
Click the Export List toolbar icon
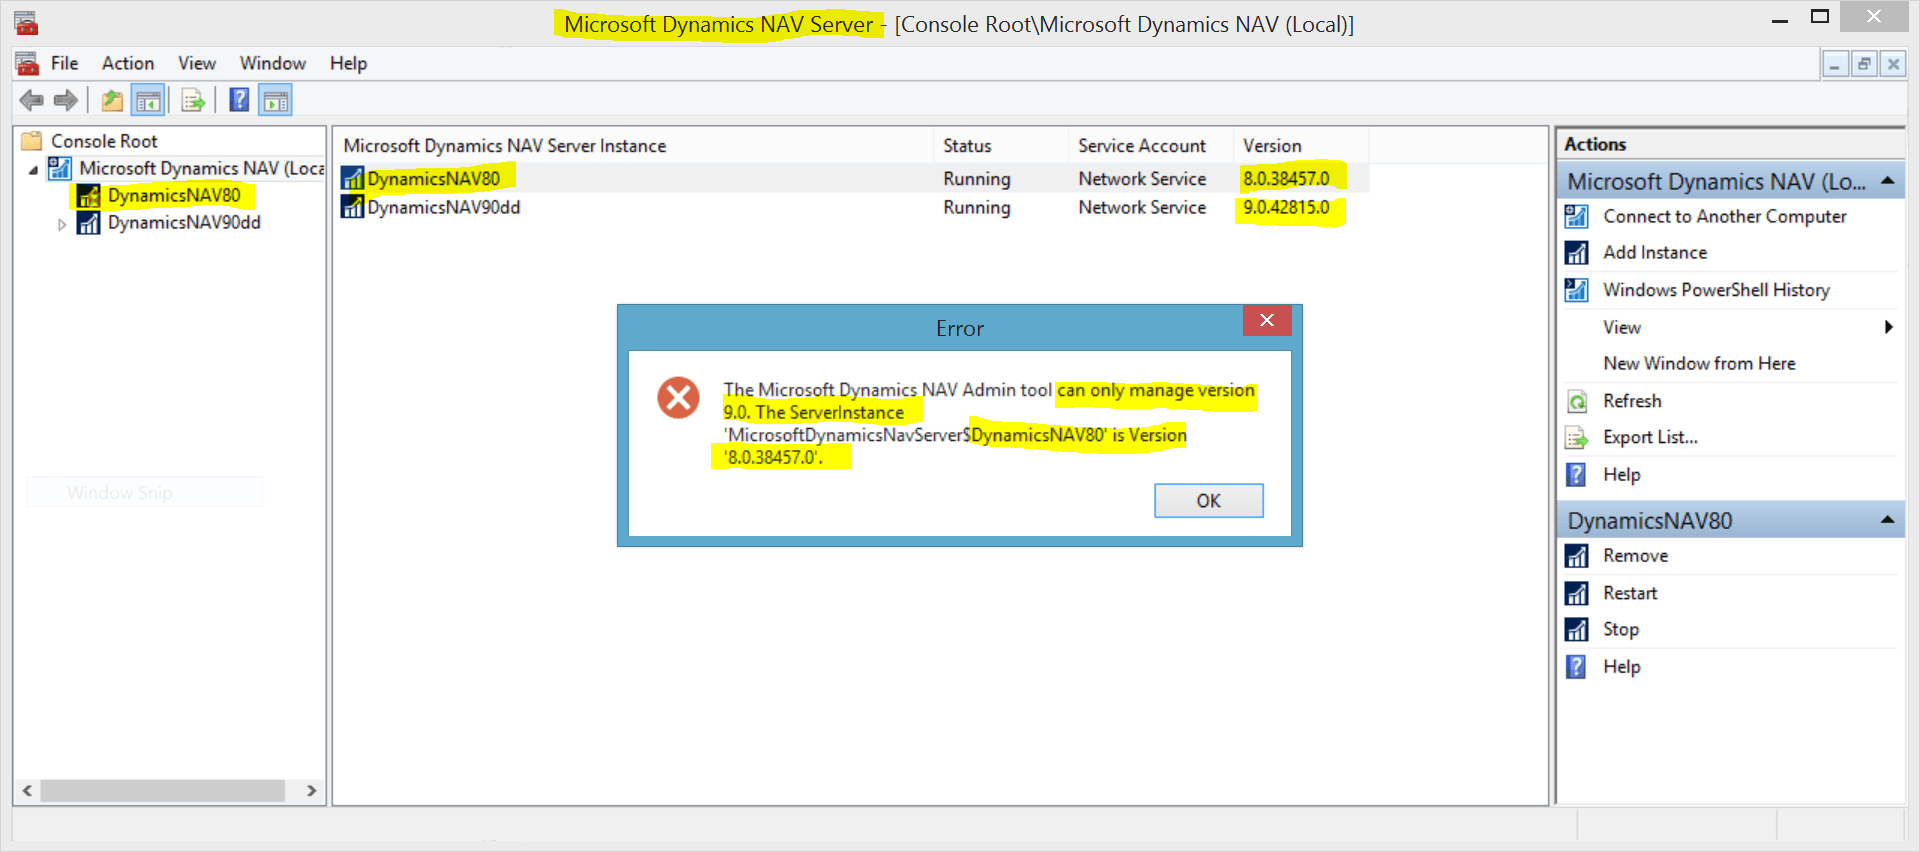click(x=193, y=101)
